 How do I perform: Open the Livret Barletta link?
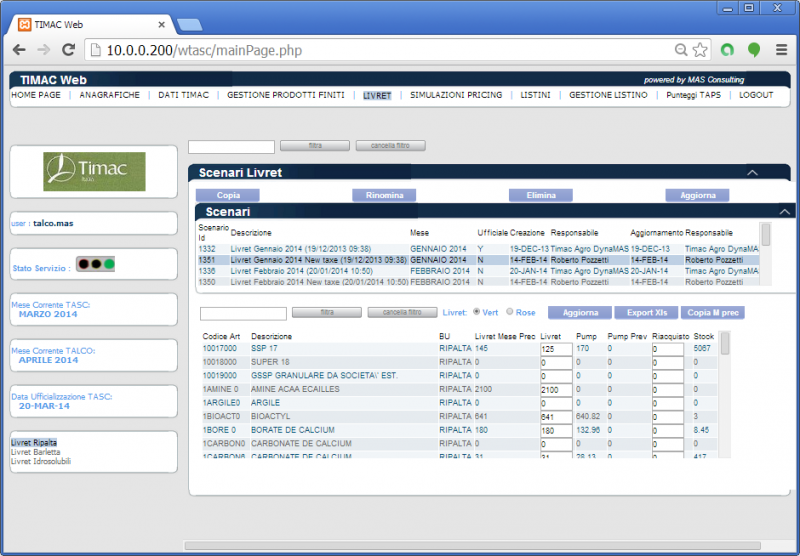click(36, 452)
